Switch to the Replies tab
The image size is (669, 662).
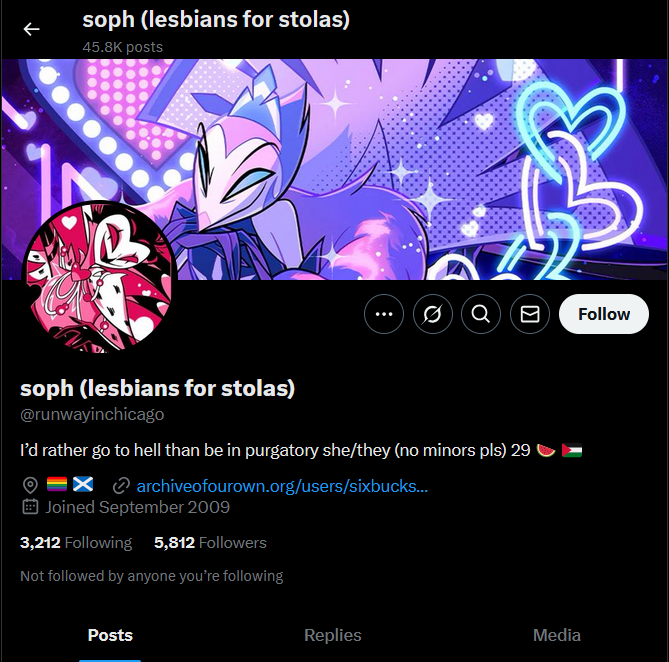pos(333,635)
